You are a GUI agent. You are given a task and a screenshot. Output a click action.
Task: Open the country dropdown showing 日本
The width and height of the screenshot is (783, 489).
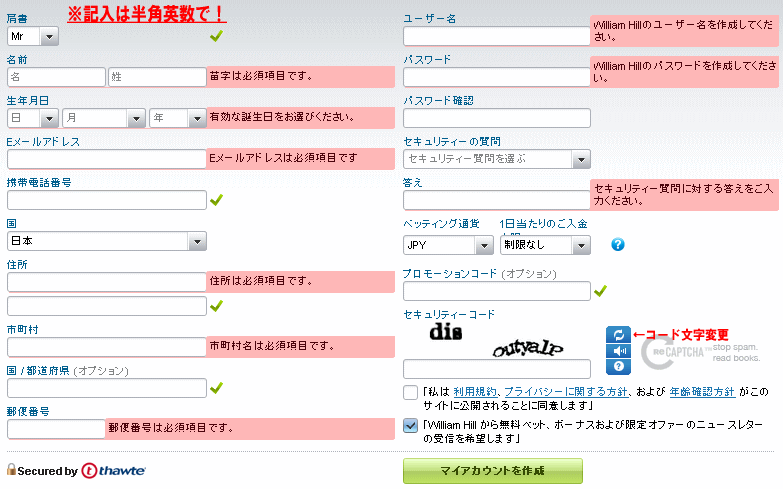pos(107,241)
